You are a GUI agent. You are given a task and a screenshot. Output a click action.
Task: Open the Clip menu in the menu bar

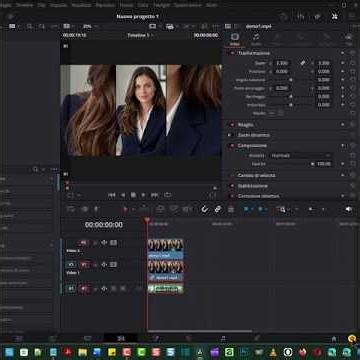[x=42, y=5]
